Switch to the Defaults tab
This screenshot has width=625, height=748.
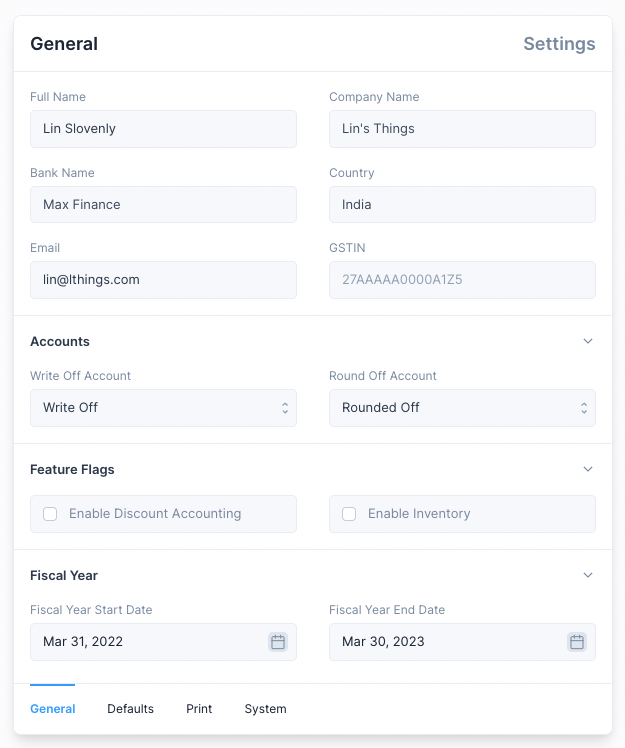130,709
